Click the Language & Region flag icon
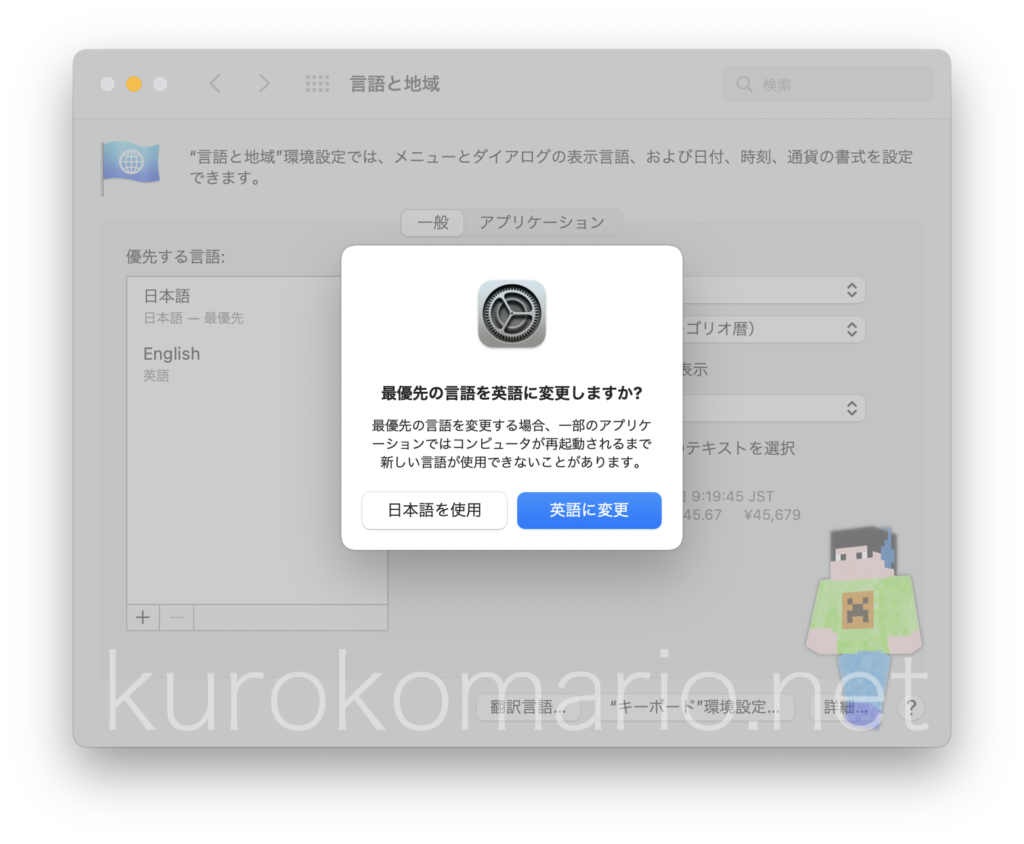 130,167
